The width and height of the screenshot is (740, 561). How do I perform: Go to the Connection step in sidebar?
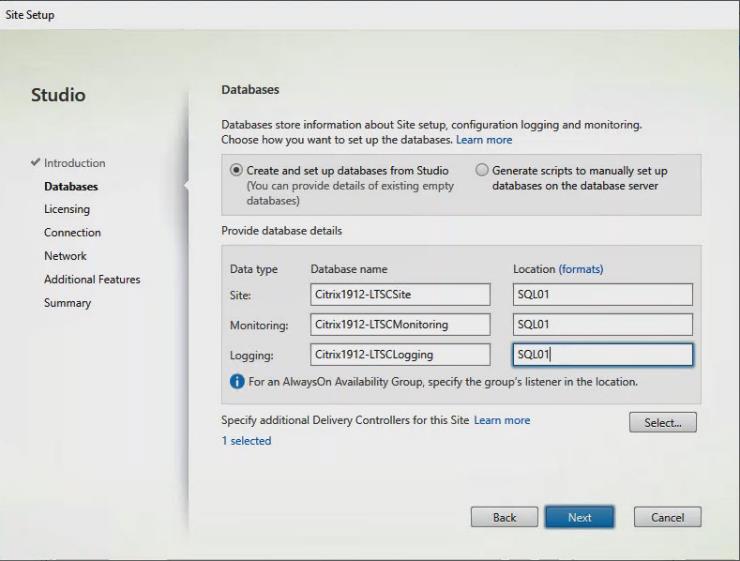coord(72,233)
